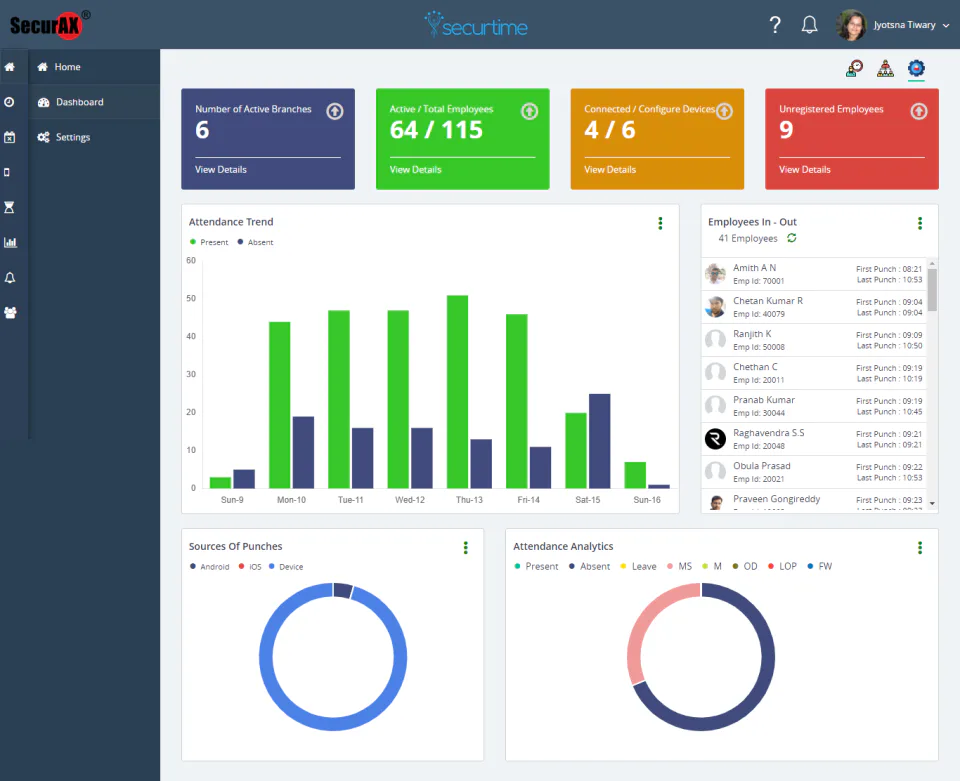Image resolution: width=960 pixels, height=781 pixels.
Task: Click Jyotsna Tiwary's profile picture
Action: coord(851,25)
